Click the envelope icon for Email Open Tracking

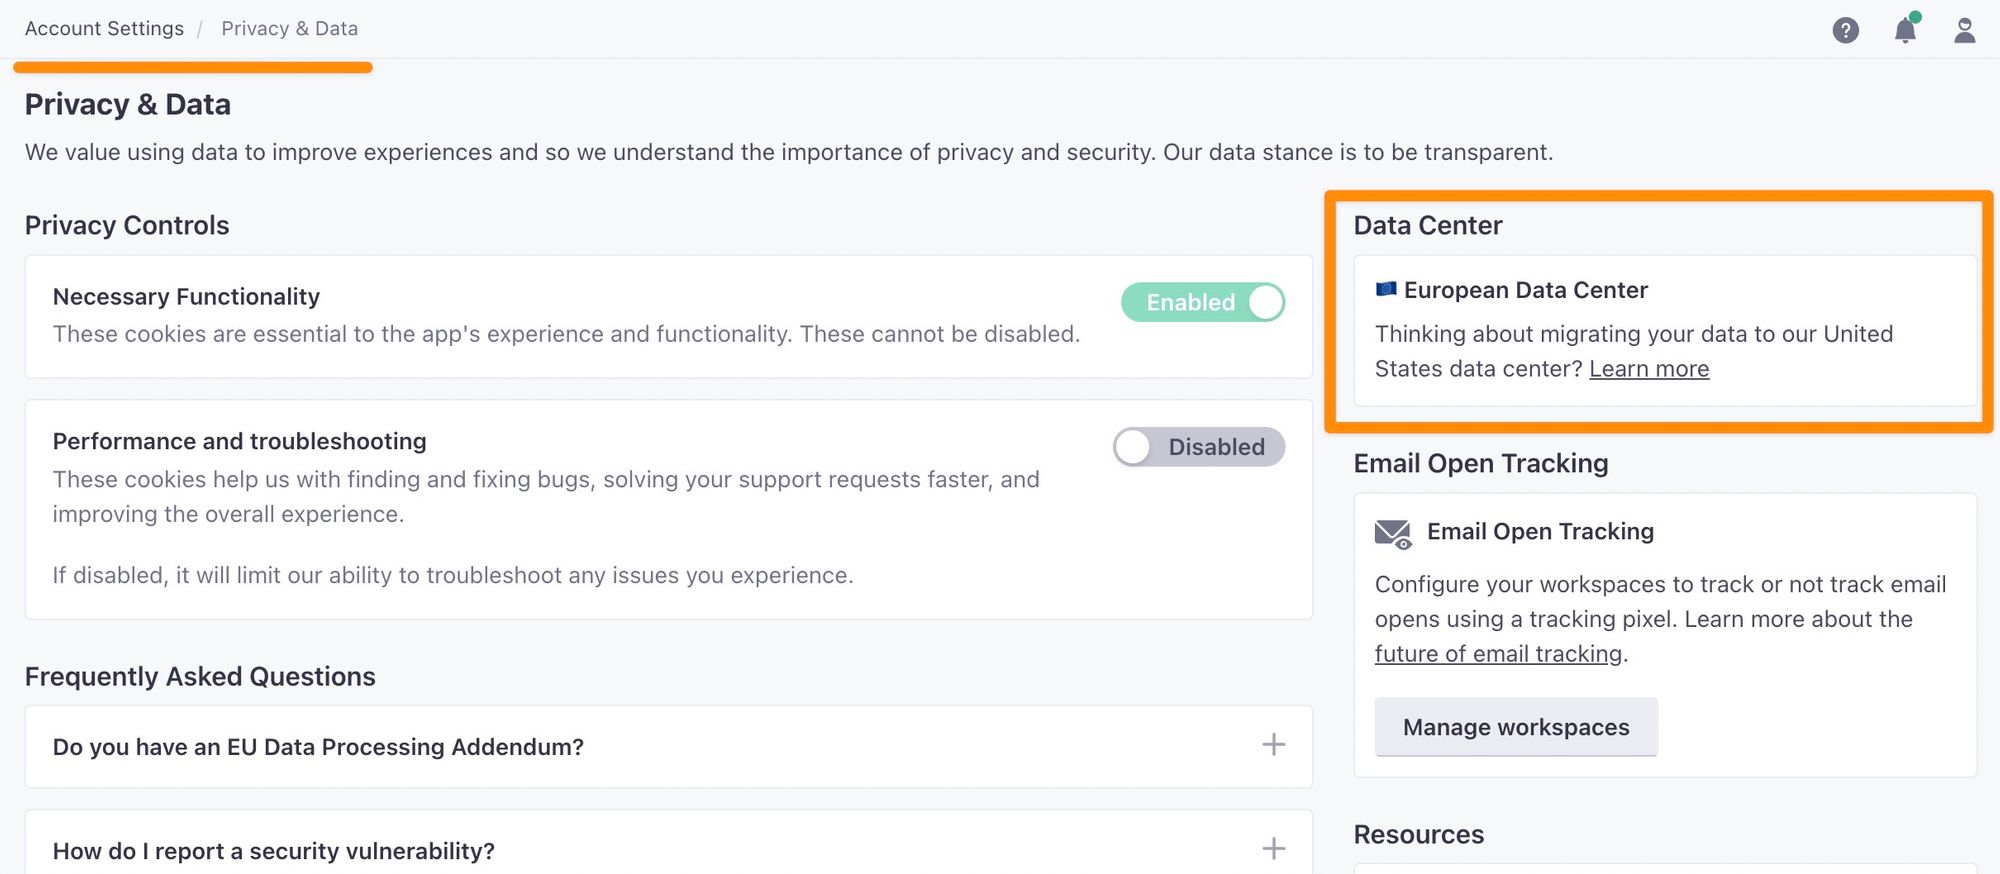pyautogui.click(x=1392, y=533)
